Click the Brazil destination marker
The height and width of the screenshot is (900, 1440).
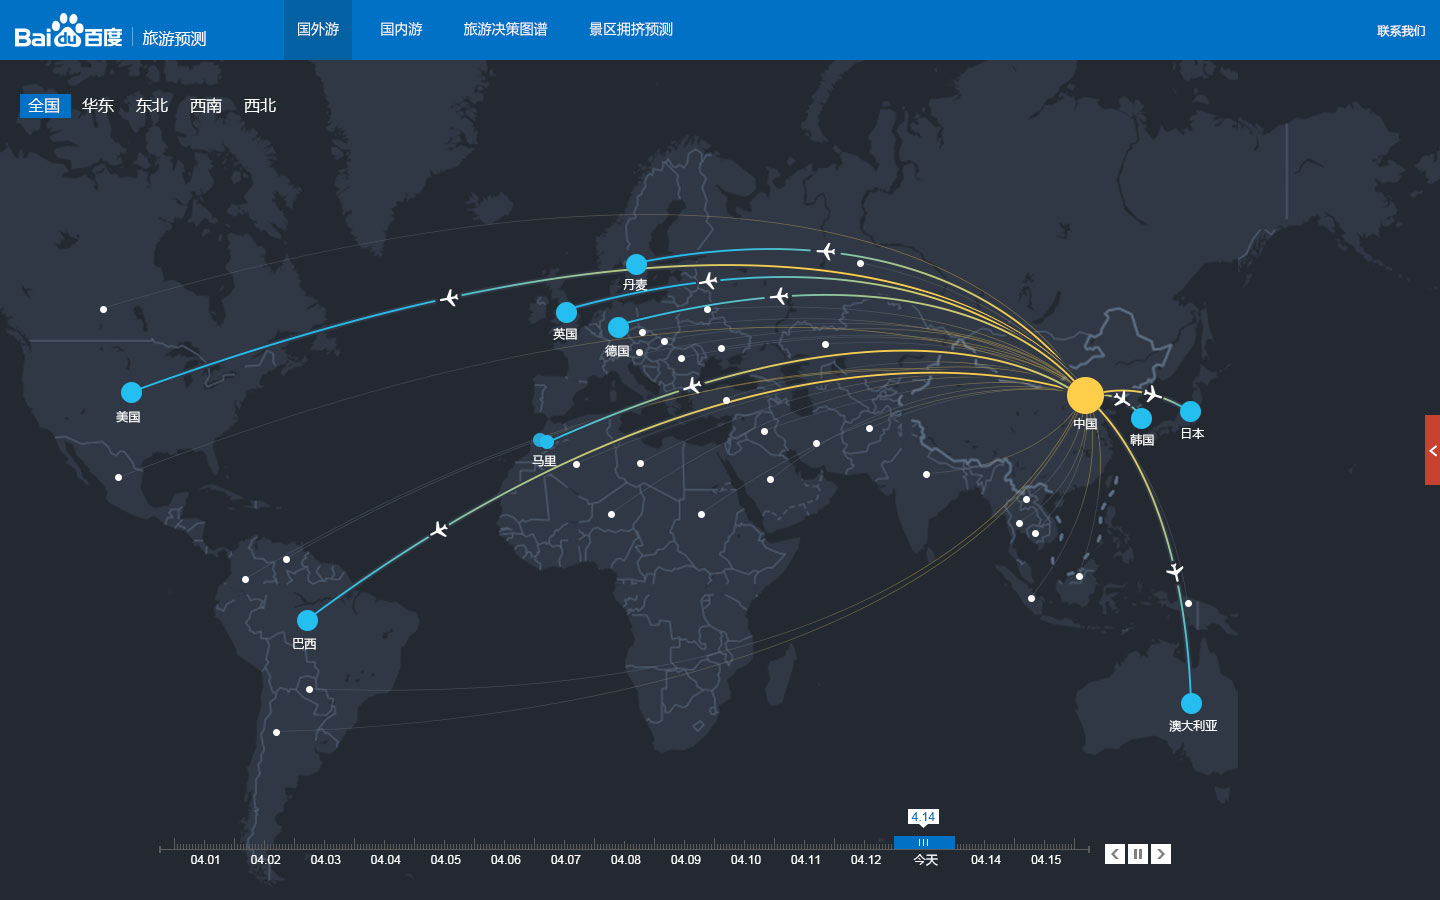(x=307, y=620)
